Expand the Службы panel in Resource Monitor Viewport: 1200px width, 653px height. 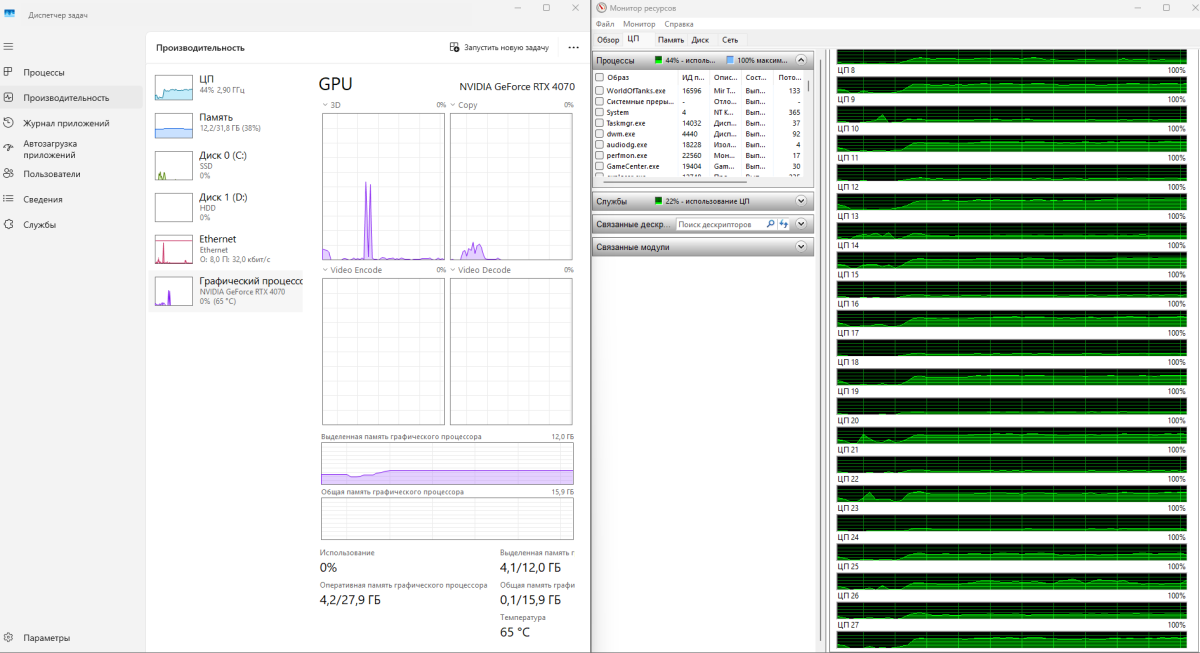coord(800,201)
